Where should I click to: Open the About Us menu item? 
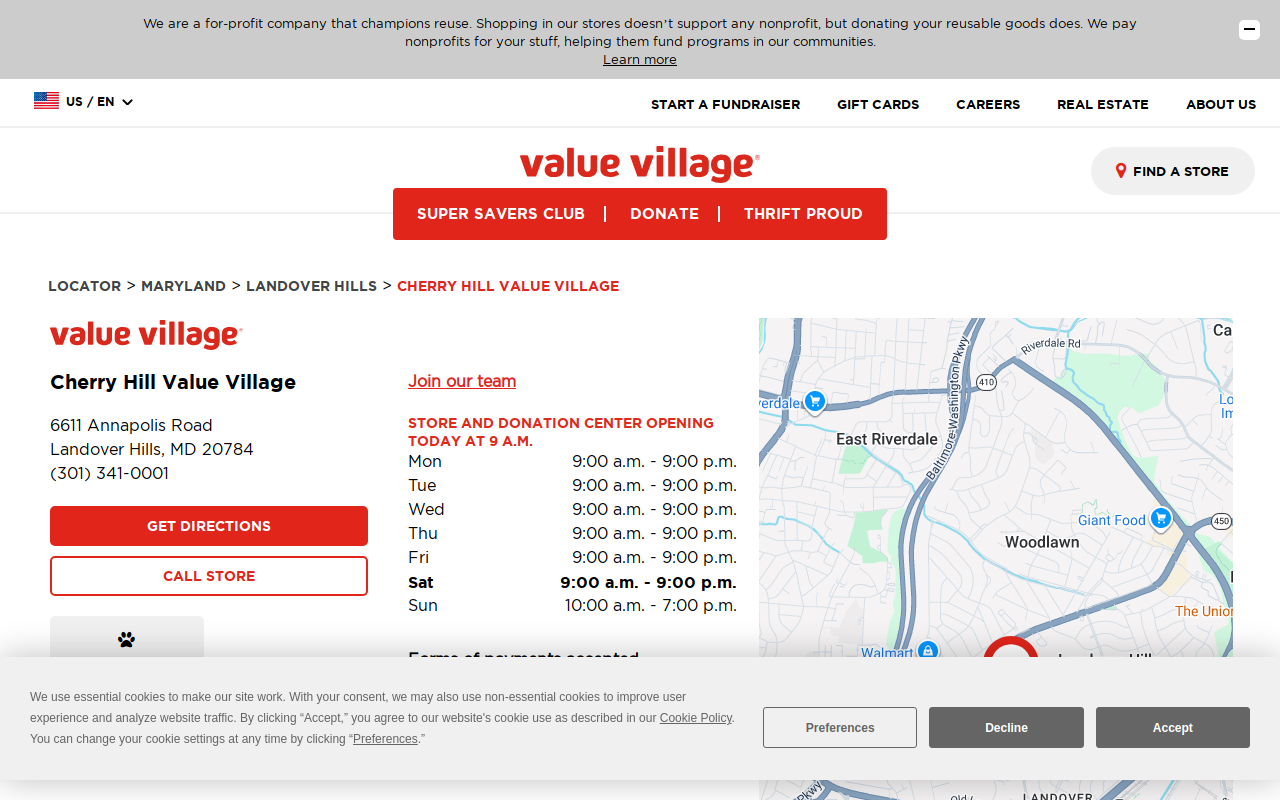pyautogui.click(x=1221, y=104)
